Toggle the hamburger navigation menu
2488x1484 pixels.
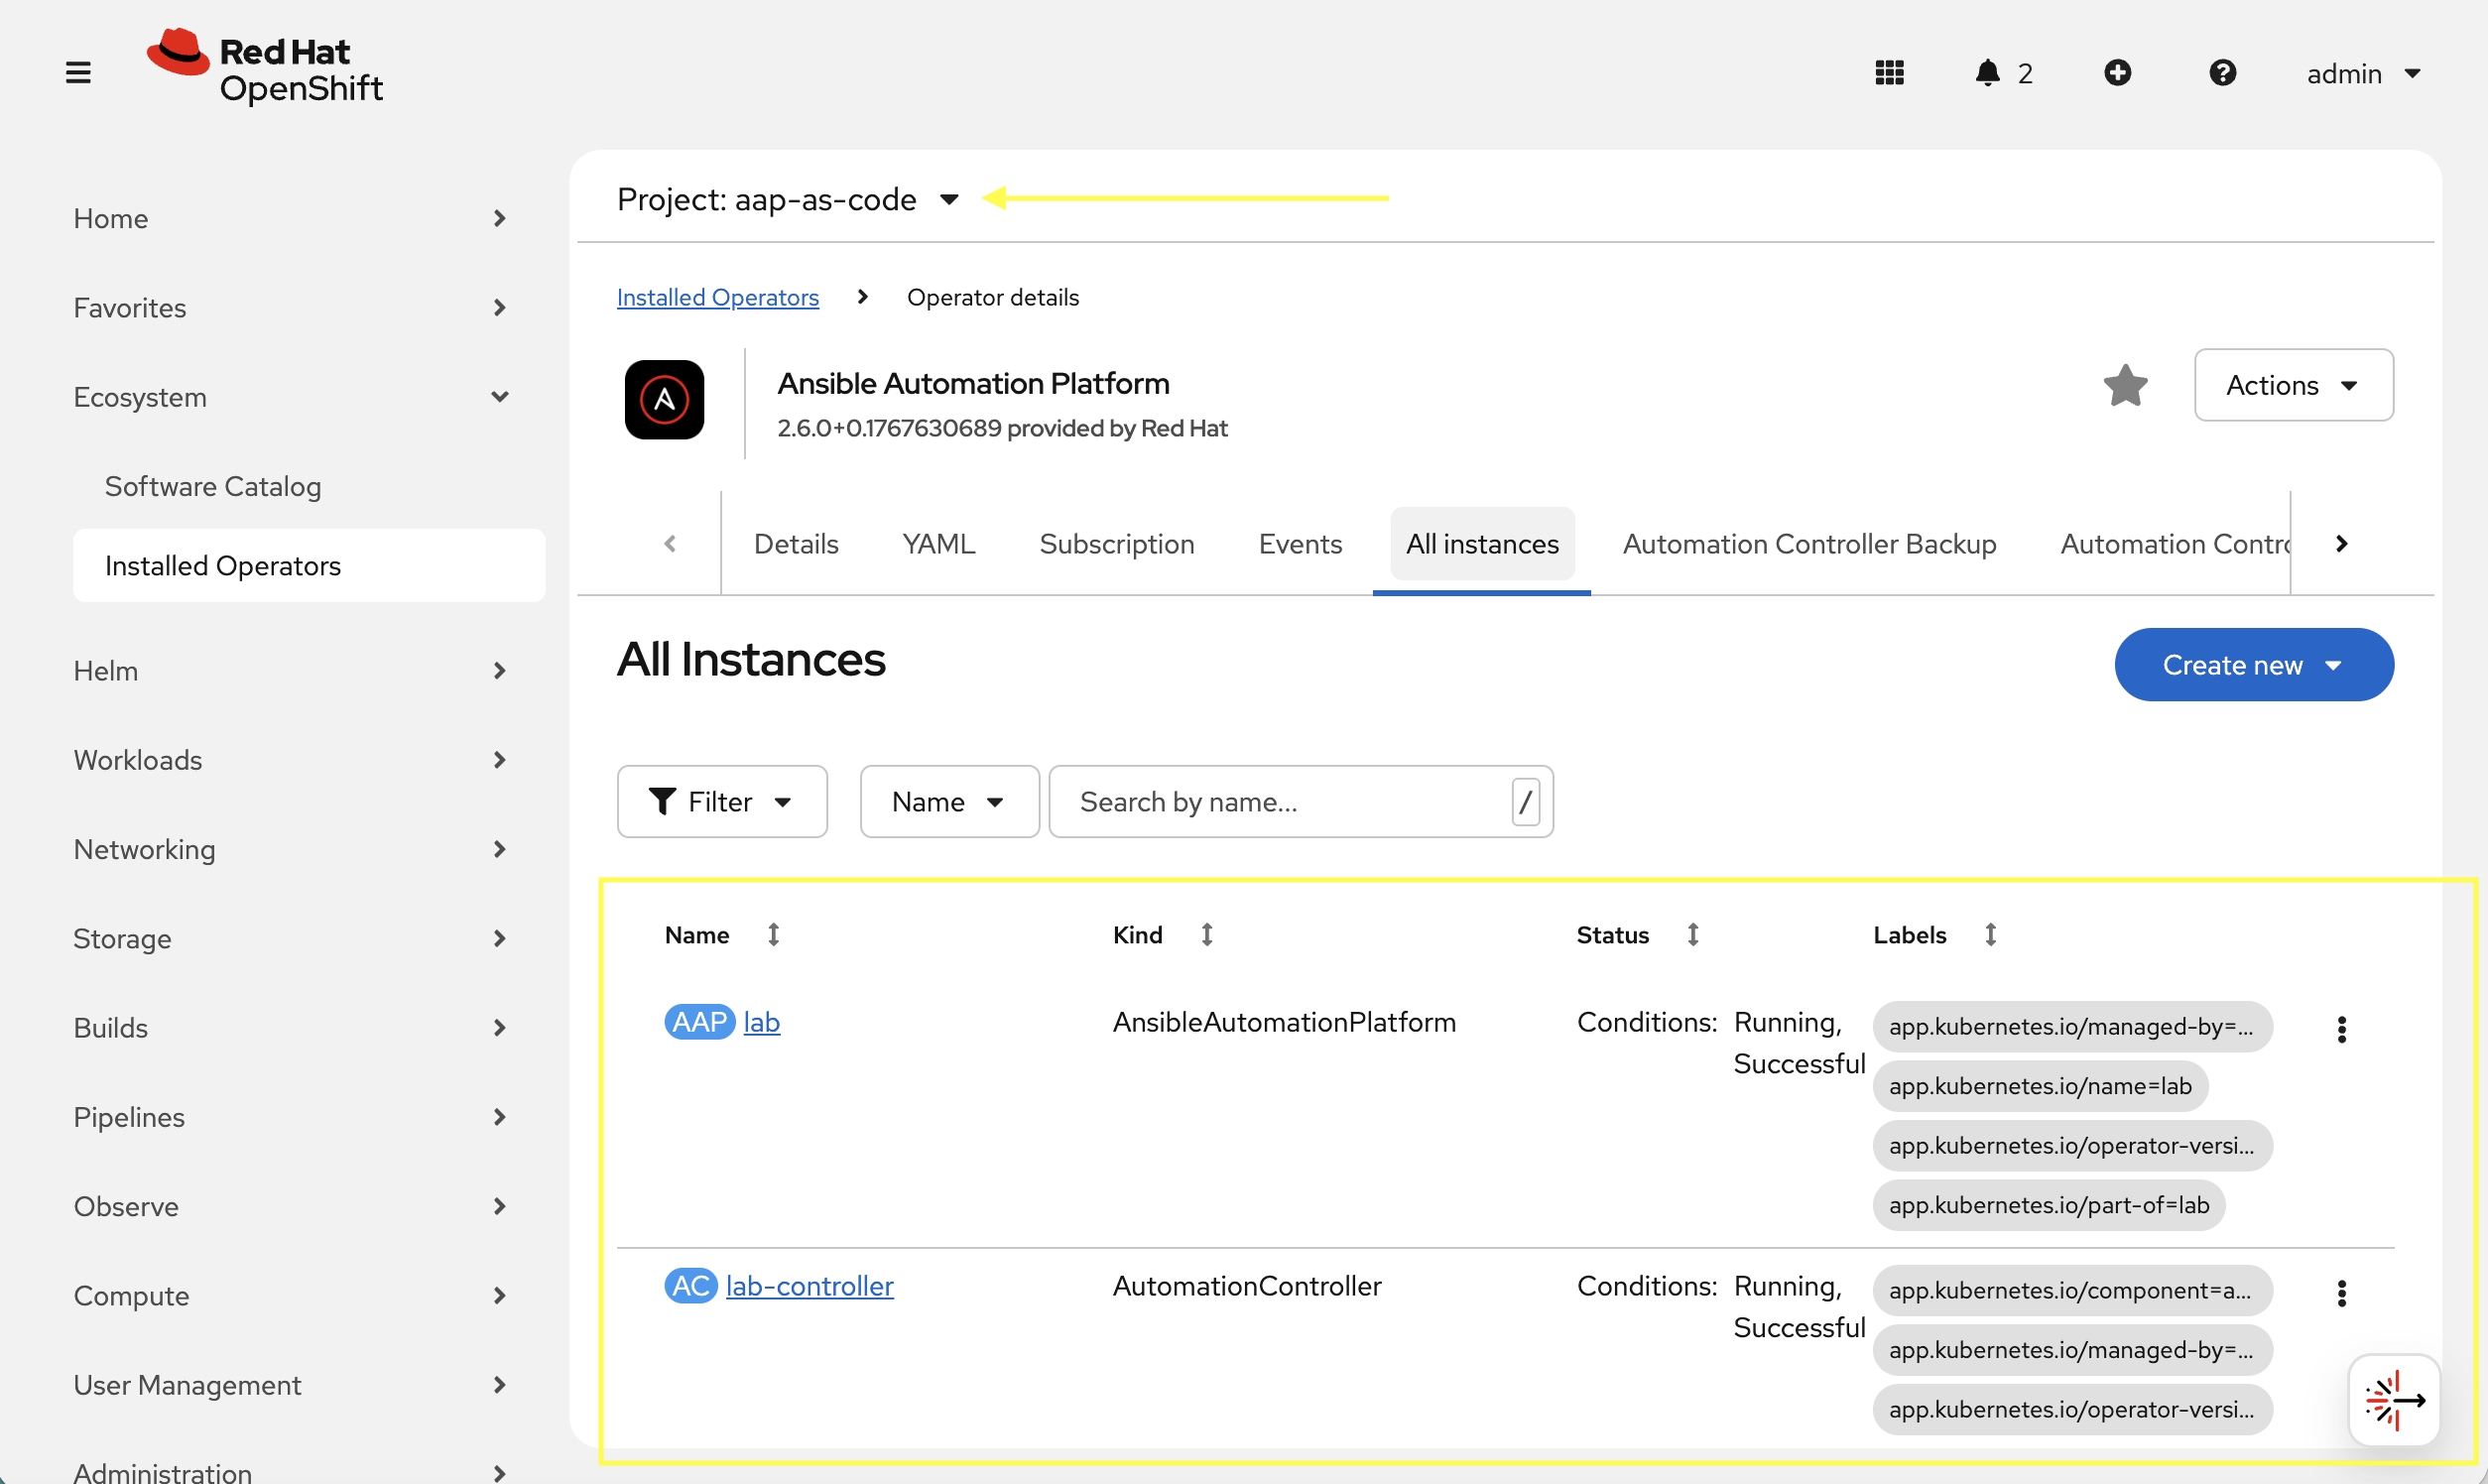78,72
